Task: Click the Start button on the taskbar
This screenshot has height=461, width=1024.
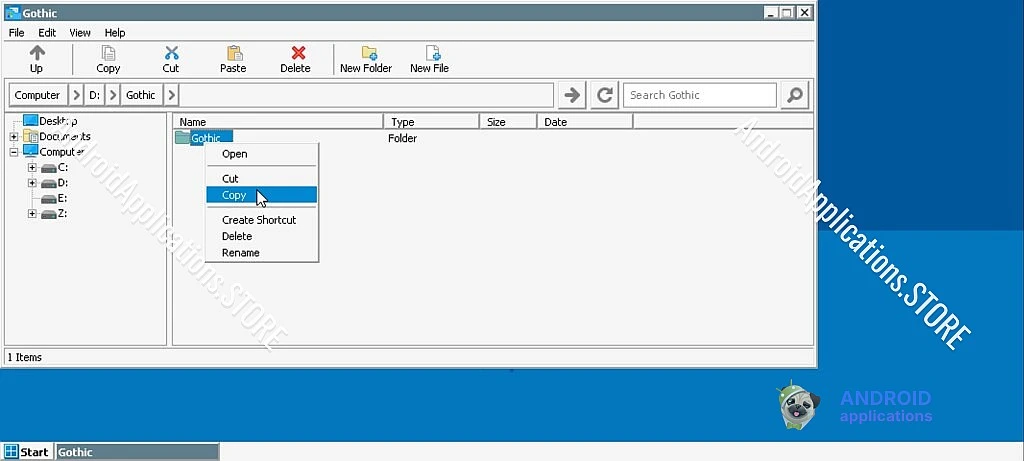Action: (27, 452)
